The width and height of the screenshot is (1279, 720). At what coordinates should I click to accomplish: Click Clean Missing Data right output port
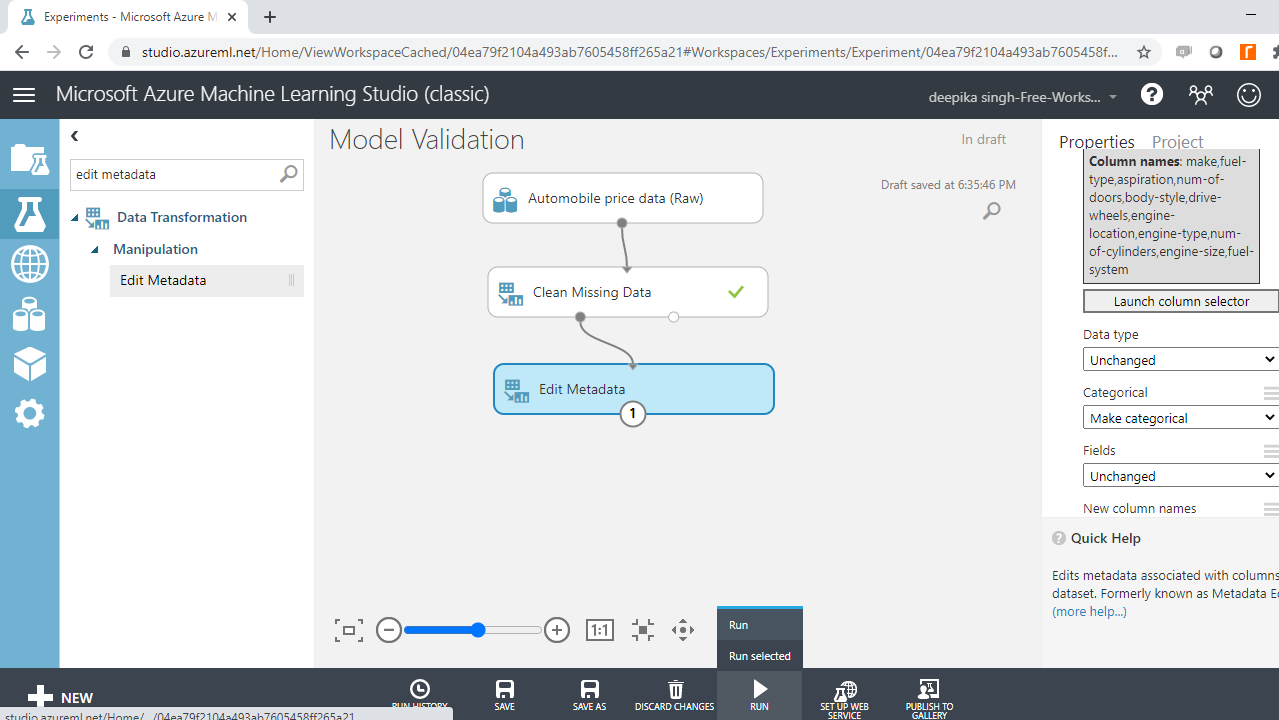674,317
